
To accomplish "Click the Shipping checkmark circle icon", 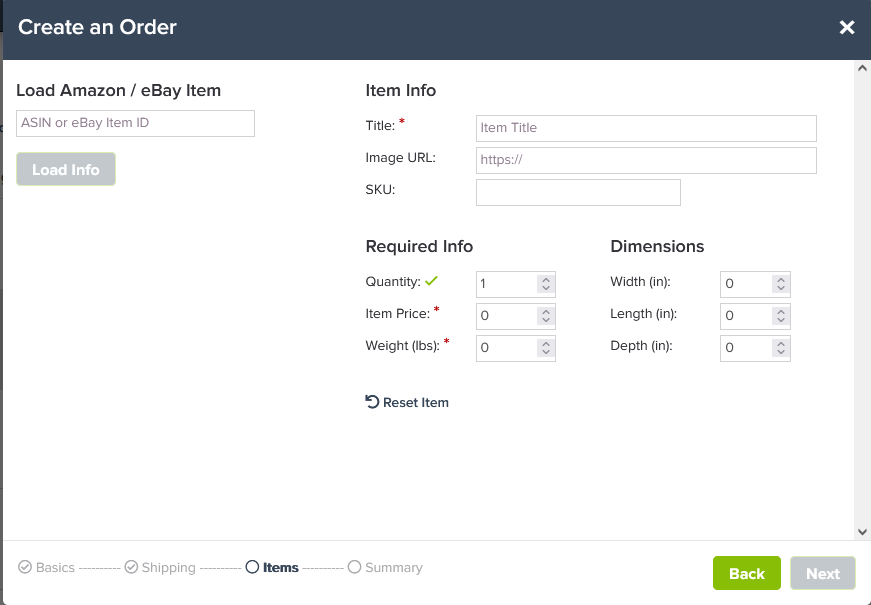I will coord(131,567).
